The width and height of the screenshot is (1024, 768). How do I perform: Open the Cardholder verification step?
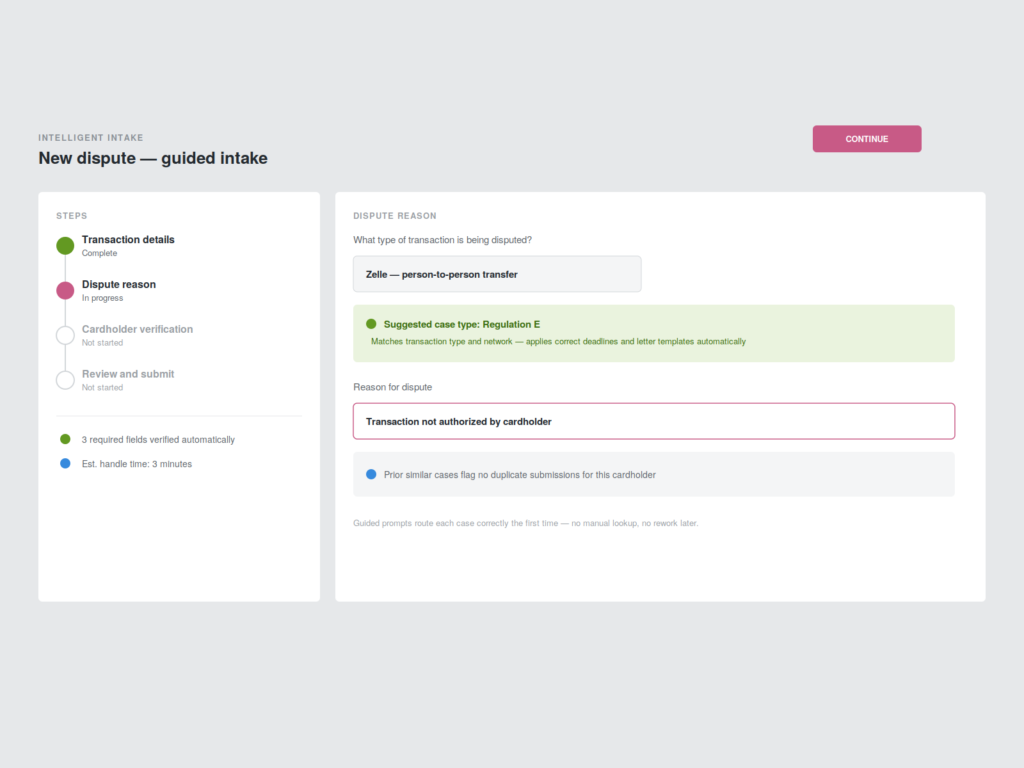137,329
